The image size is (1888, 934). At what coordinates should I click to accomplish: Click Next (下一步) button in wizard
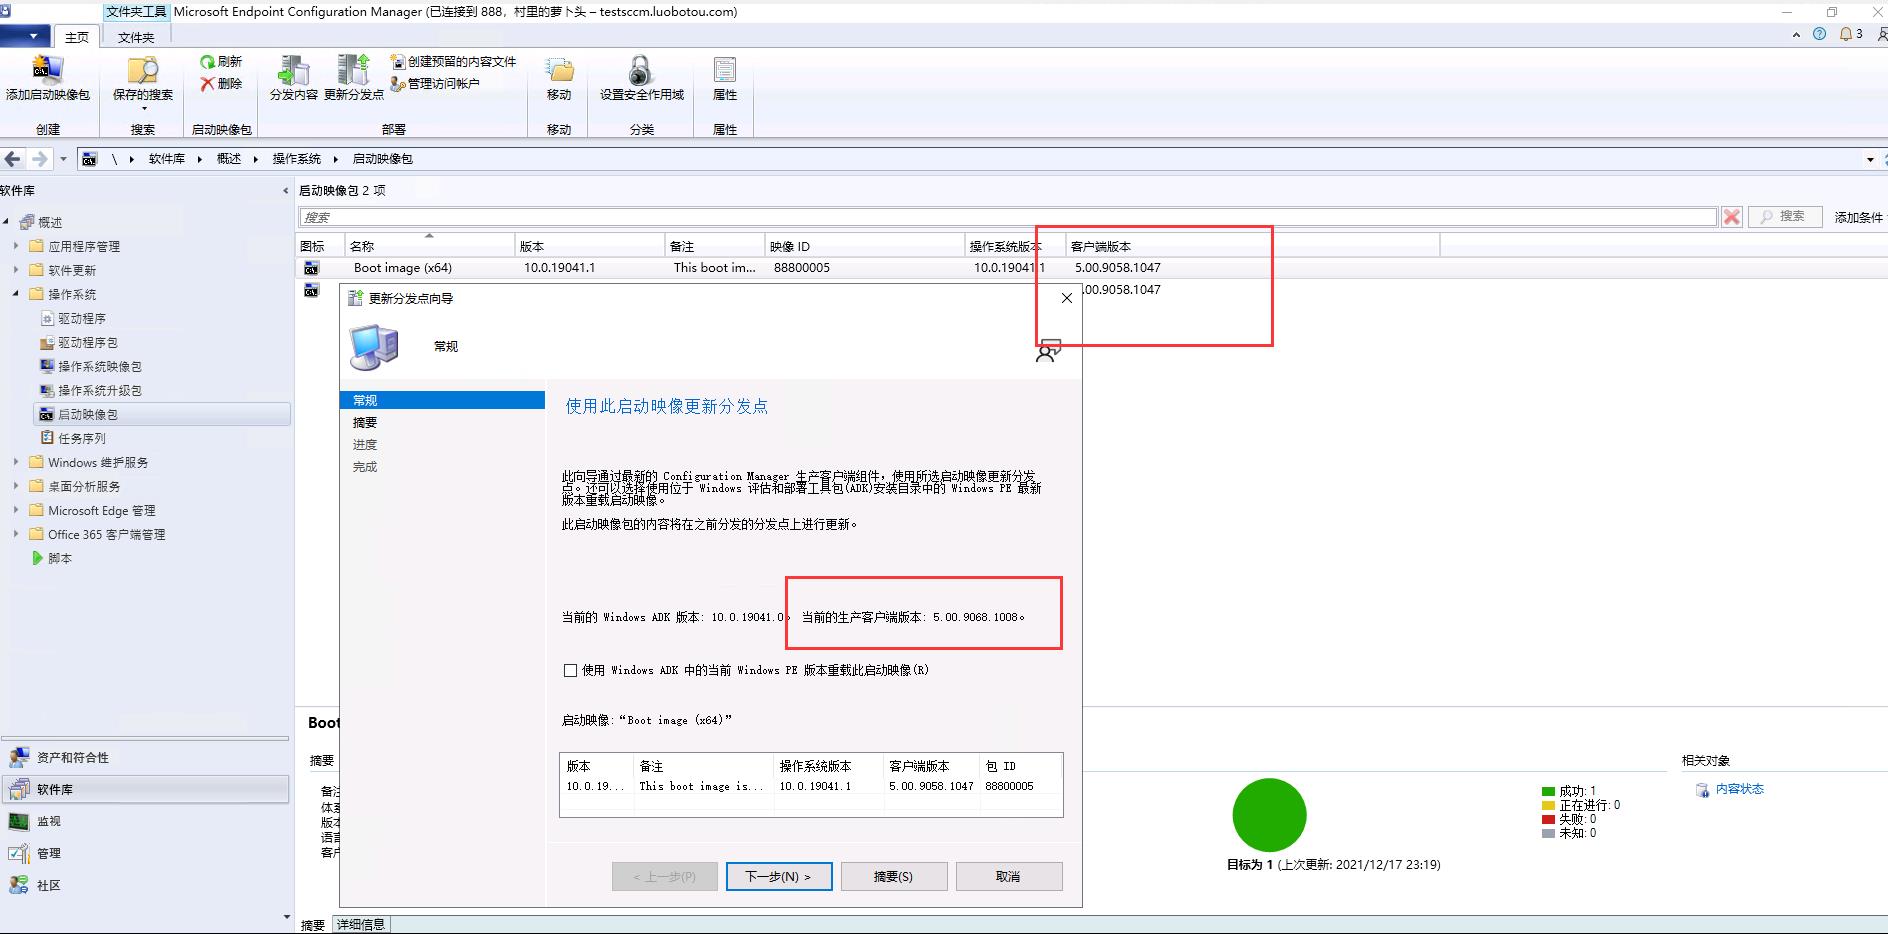pos(779,876)
